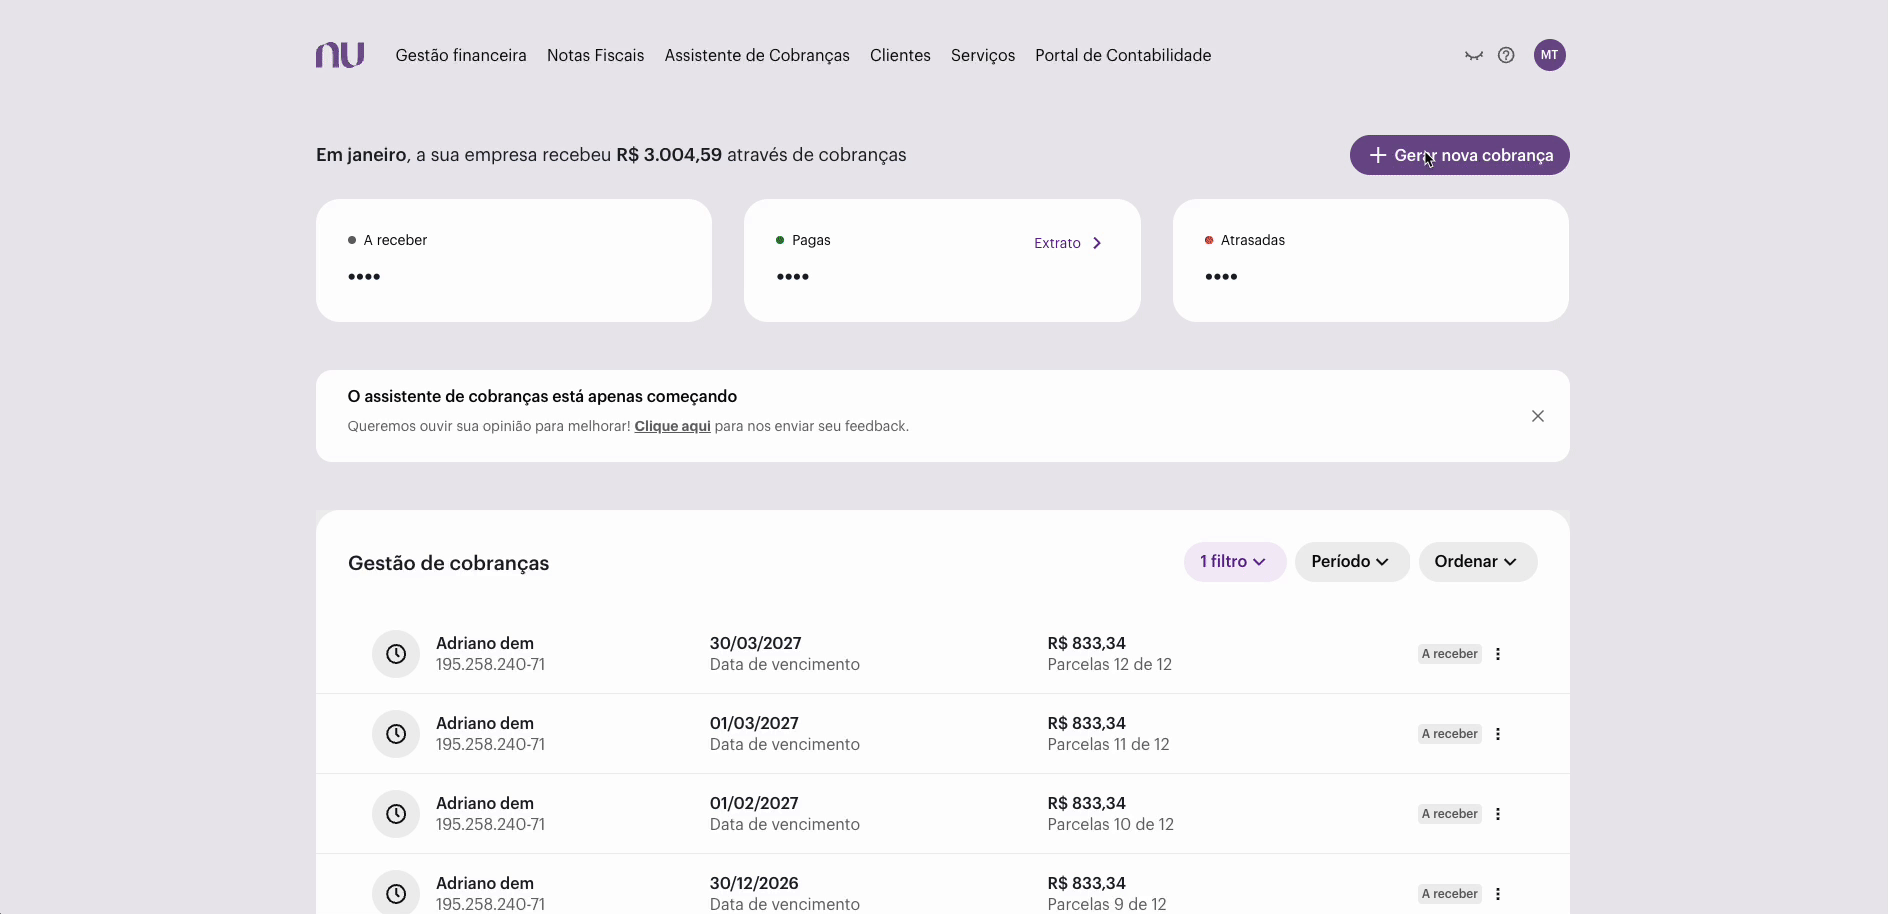Expand the 1 filtro dropdown
This screenshot has width=1888, height=914.
pos(1234,562)
